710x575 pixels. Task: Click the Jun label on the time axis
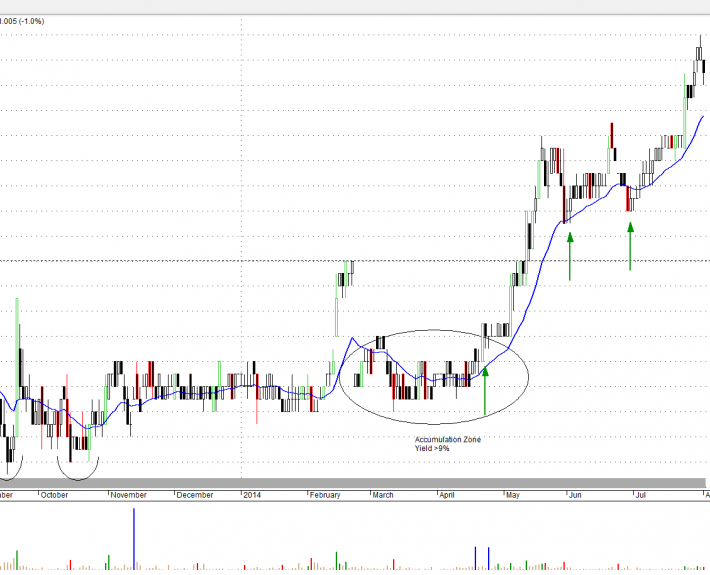(x=574, y=495)
